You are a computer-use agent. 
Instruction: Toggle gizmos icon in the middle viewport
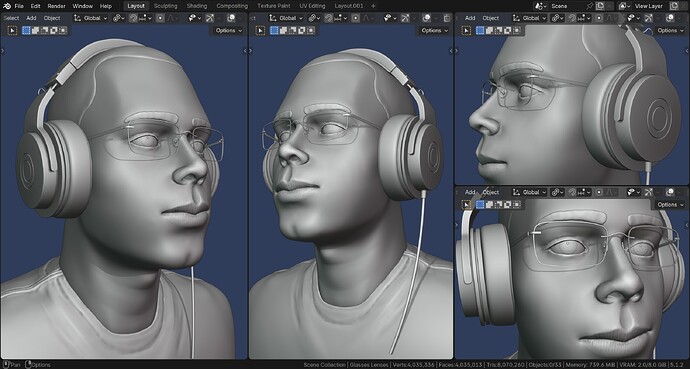405,18
